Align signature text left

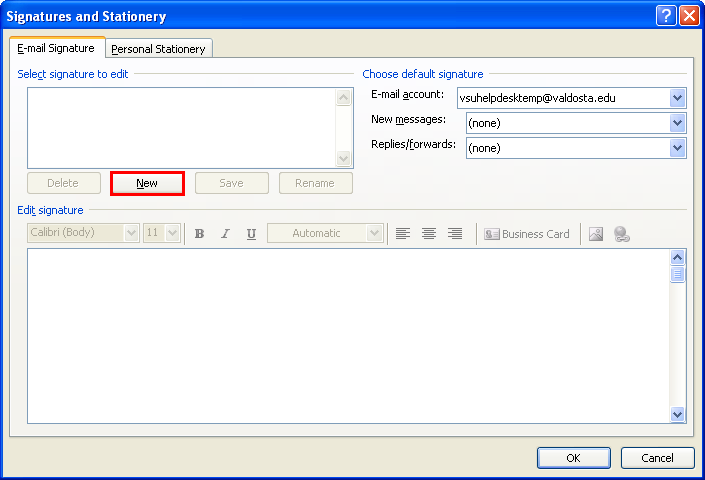403,234
